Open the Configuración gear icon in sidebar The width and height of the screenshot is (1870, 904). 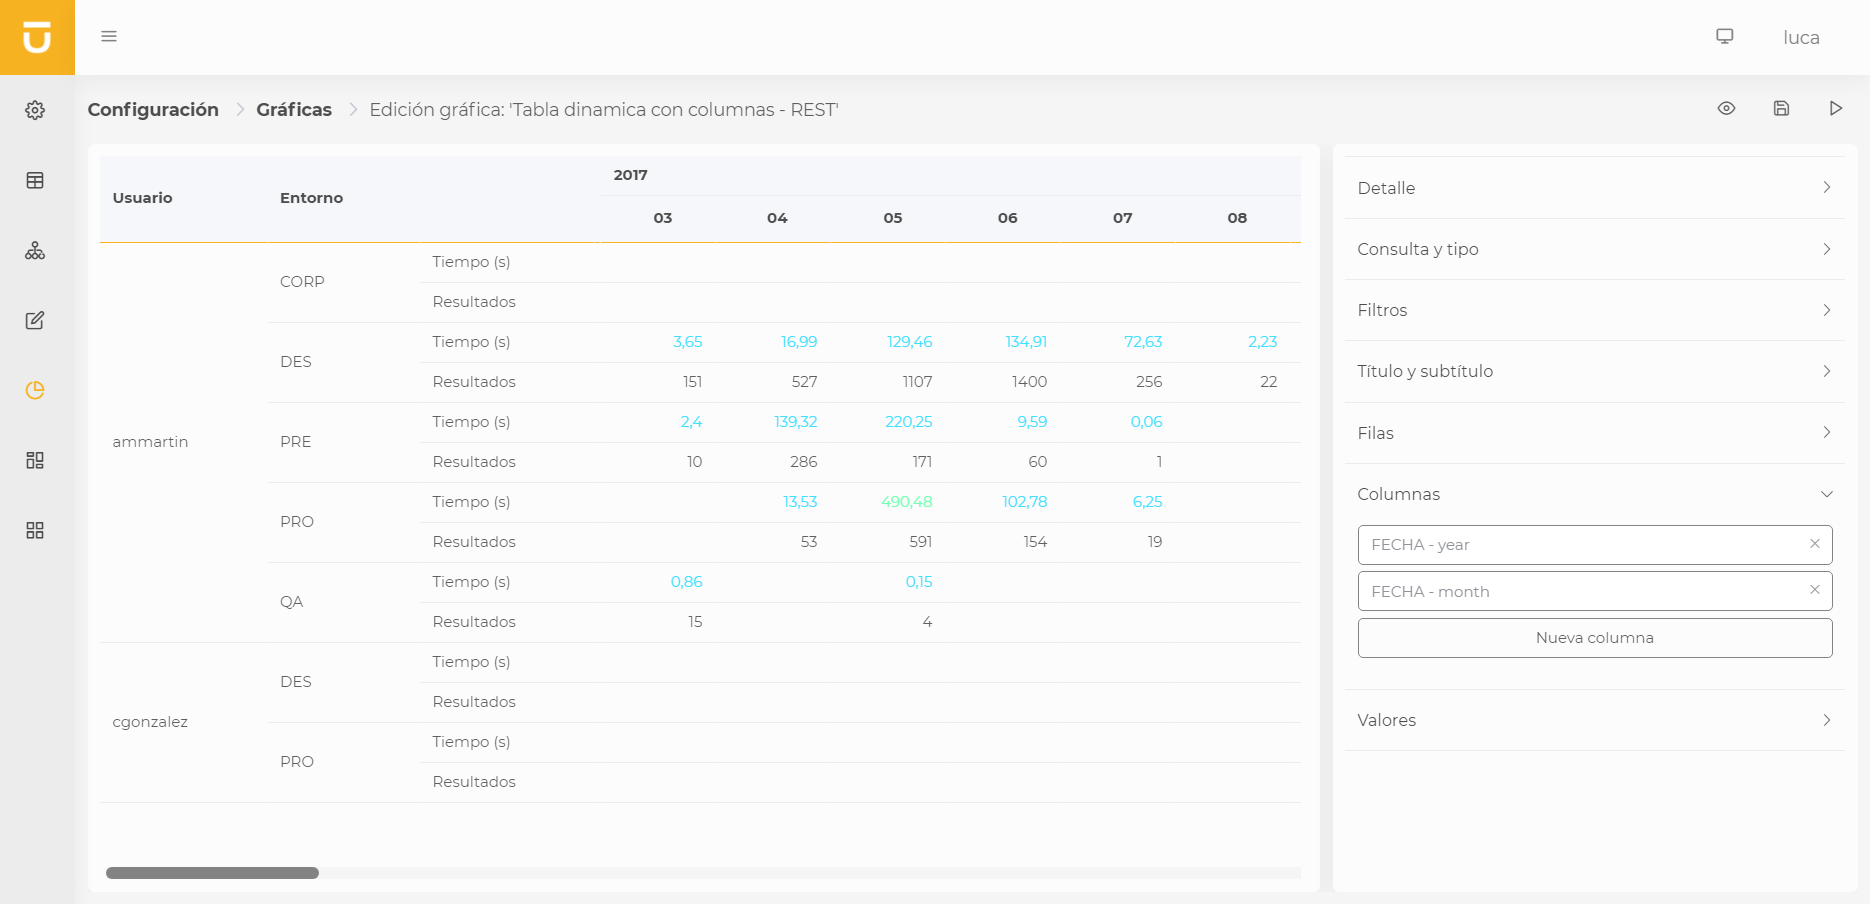point(35,110)
